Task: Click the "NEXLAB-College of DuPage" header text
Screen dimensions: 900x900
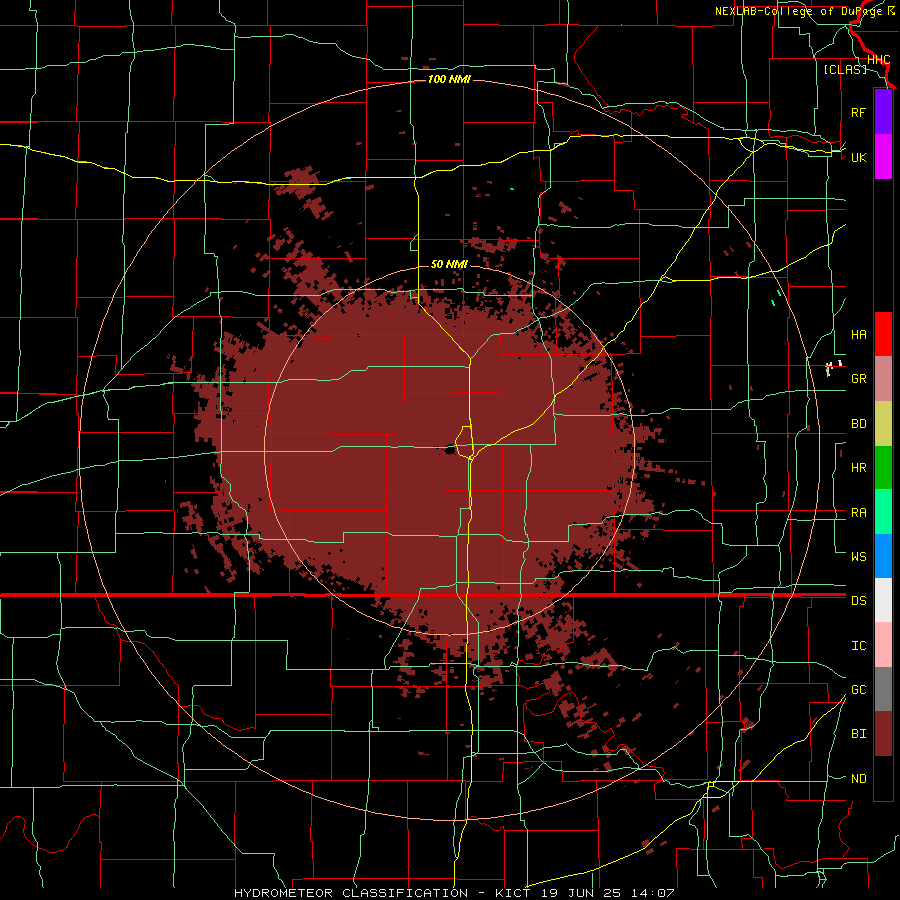Action: (800, 11)
